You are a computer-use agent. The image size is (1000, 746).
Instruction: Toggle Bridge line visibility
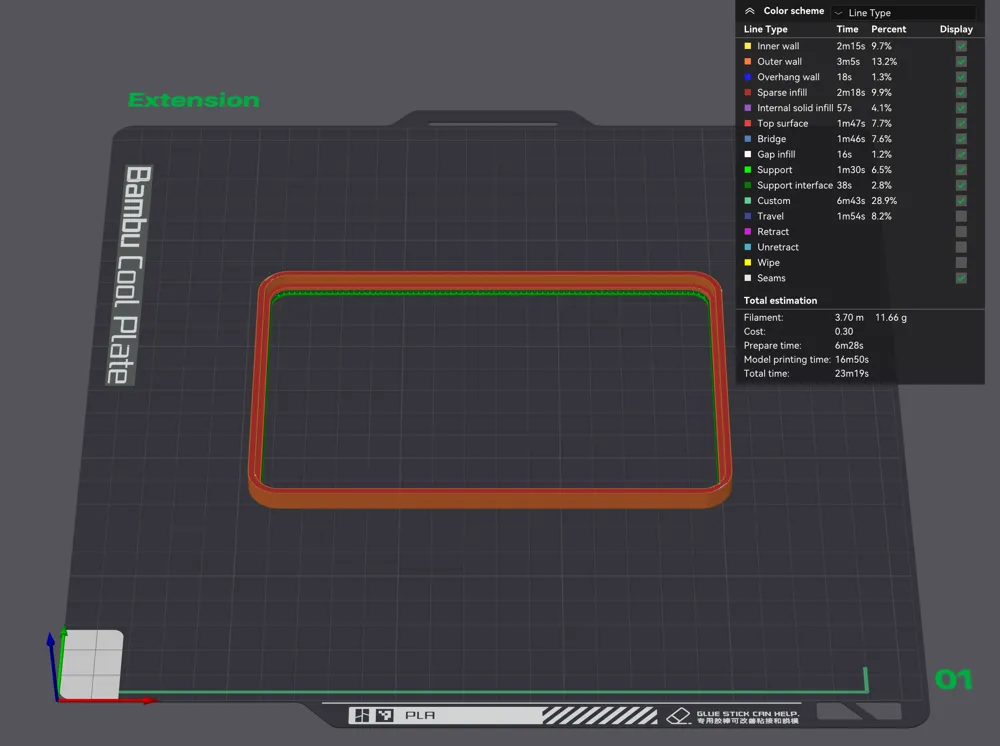coord(961,138)
